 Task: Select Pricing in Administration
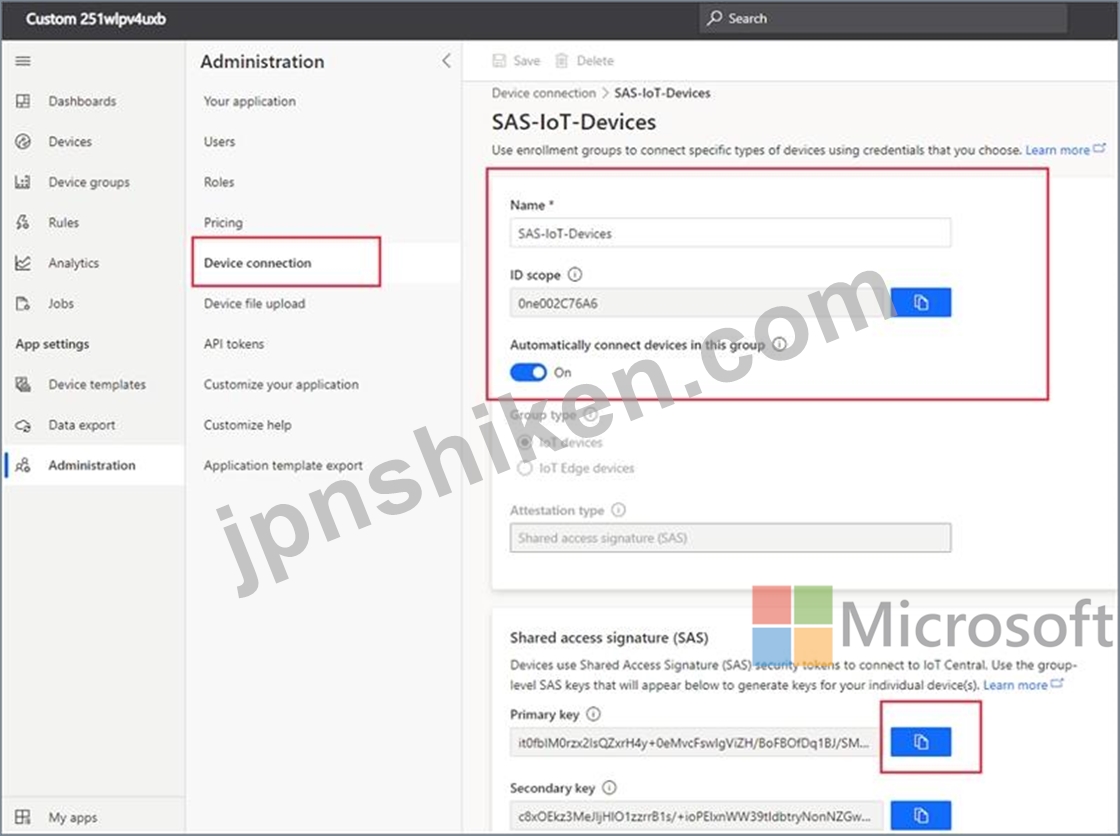(223, 222)
